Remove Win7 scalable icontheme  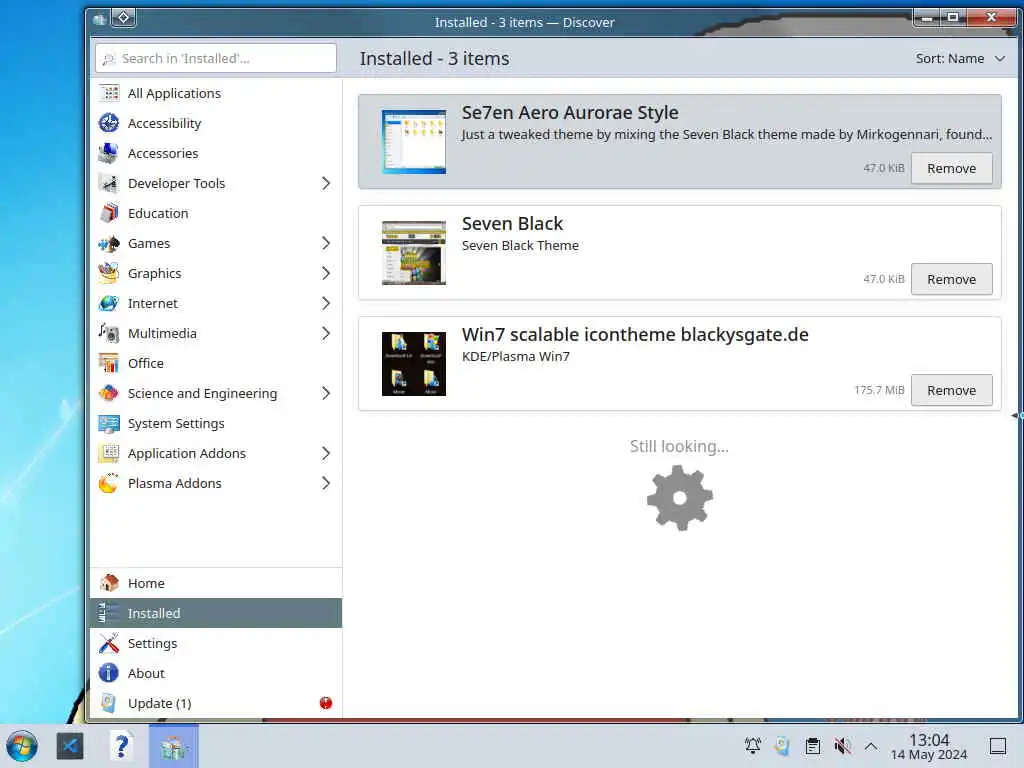click(952, 391)
